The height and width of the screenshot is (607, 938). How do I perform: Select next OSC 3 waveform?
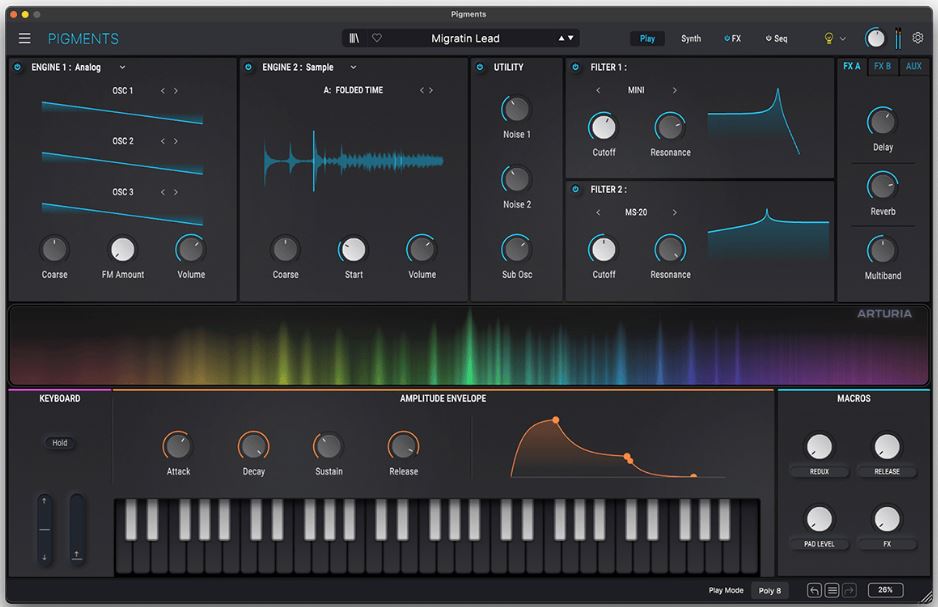pos(175,192)
